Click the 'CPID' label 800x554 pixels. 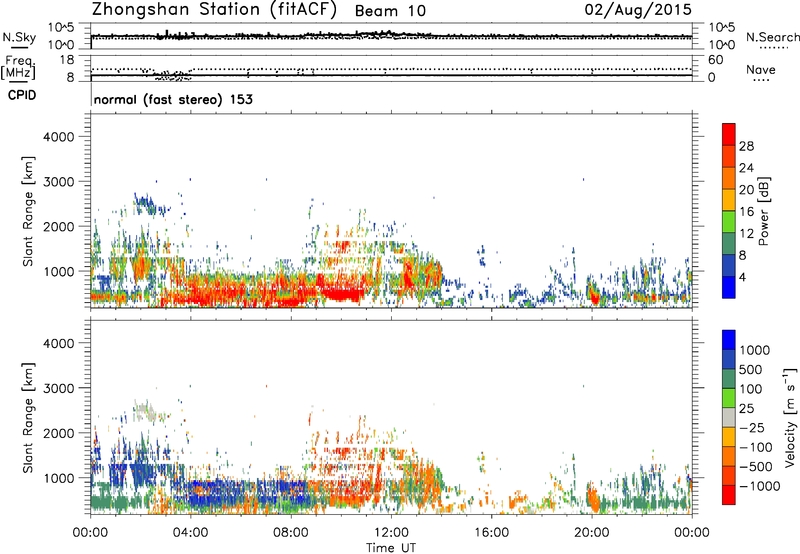(x=22, y=95)
